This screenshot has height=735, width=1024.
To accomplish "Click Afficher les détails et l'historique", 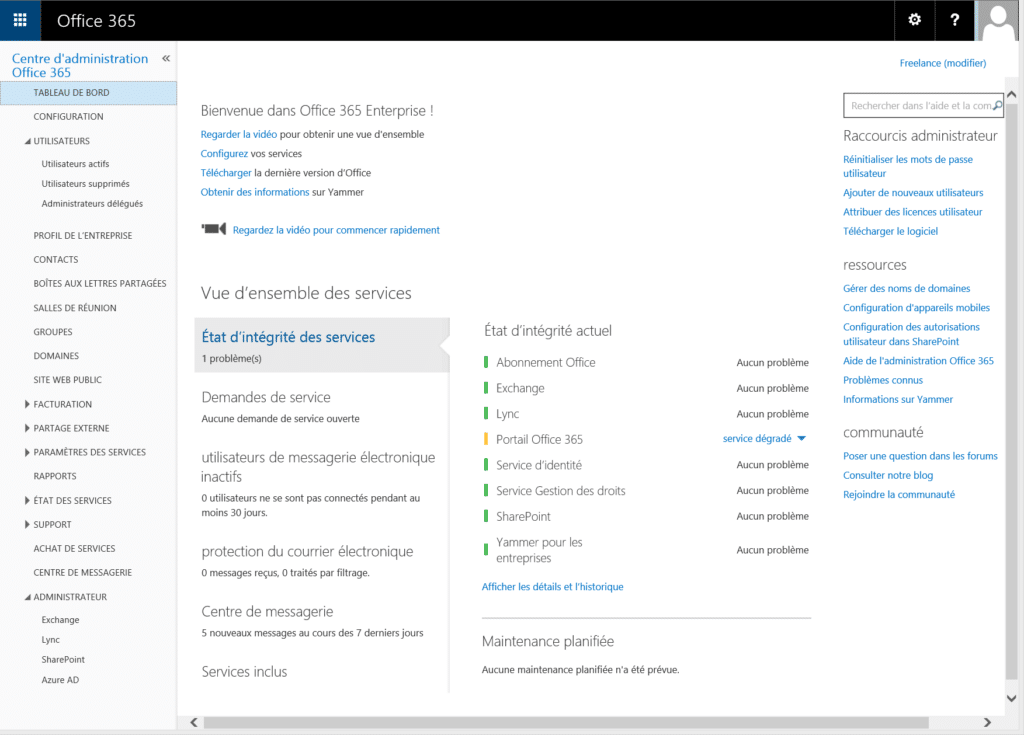I will [x=552, y=587].
